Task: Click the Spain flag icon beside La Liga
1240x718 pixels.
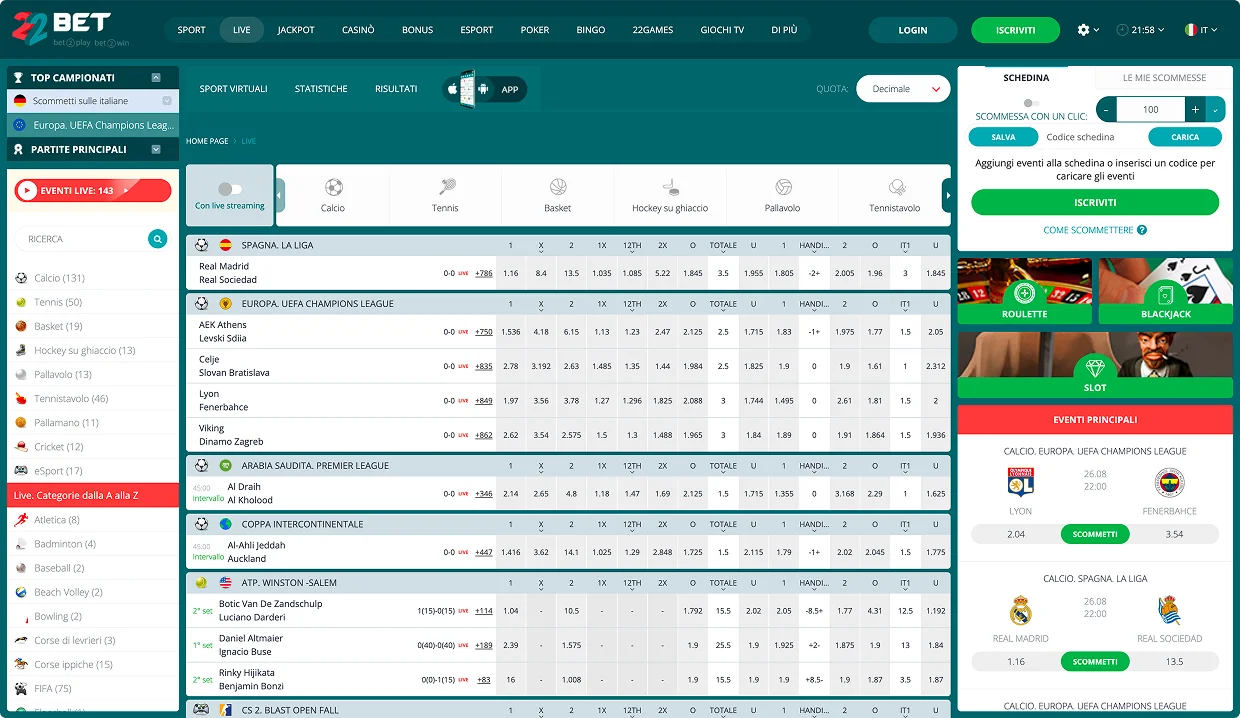Action: pos(225,245)
